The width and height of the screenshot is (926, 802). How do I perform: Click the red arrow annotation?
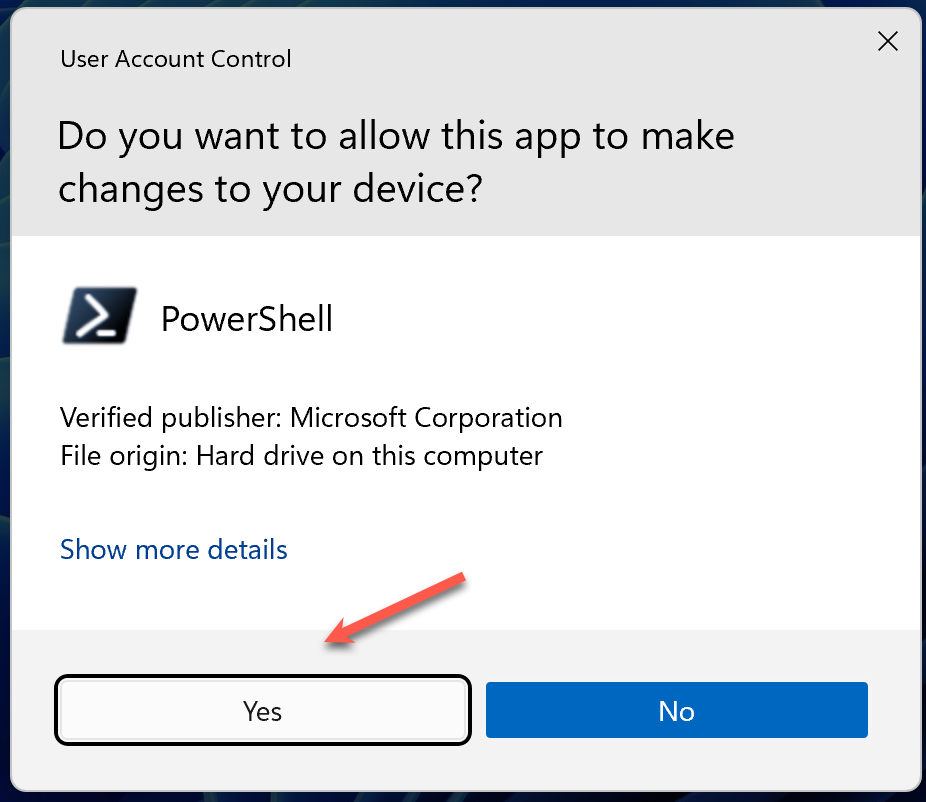point(397,609)
